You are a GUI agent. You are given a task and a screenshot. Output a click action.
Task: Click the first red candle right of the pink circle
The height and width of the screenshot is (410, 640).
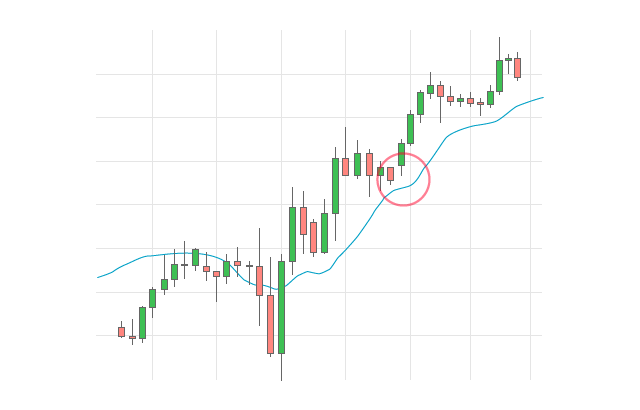tap(440, 90)
